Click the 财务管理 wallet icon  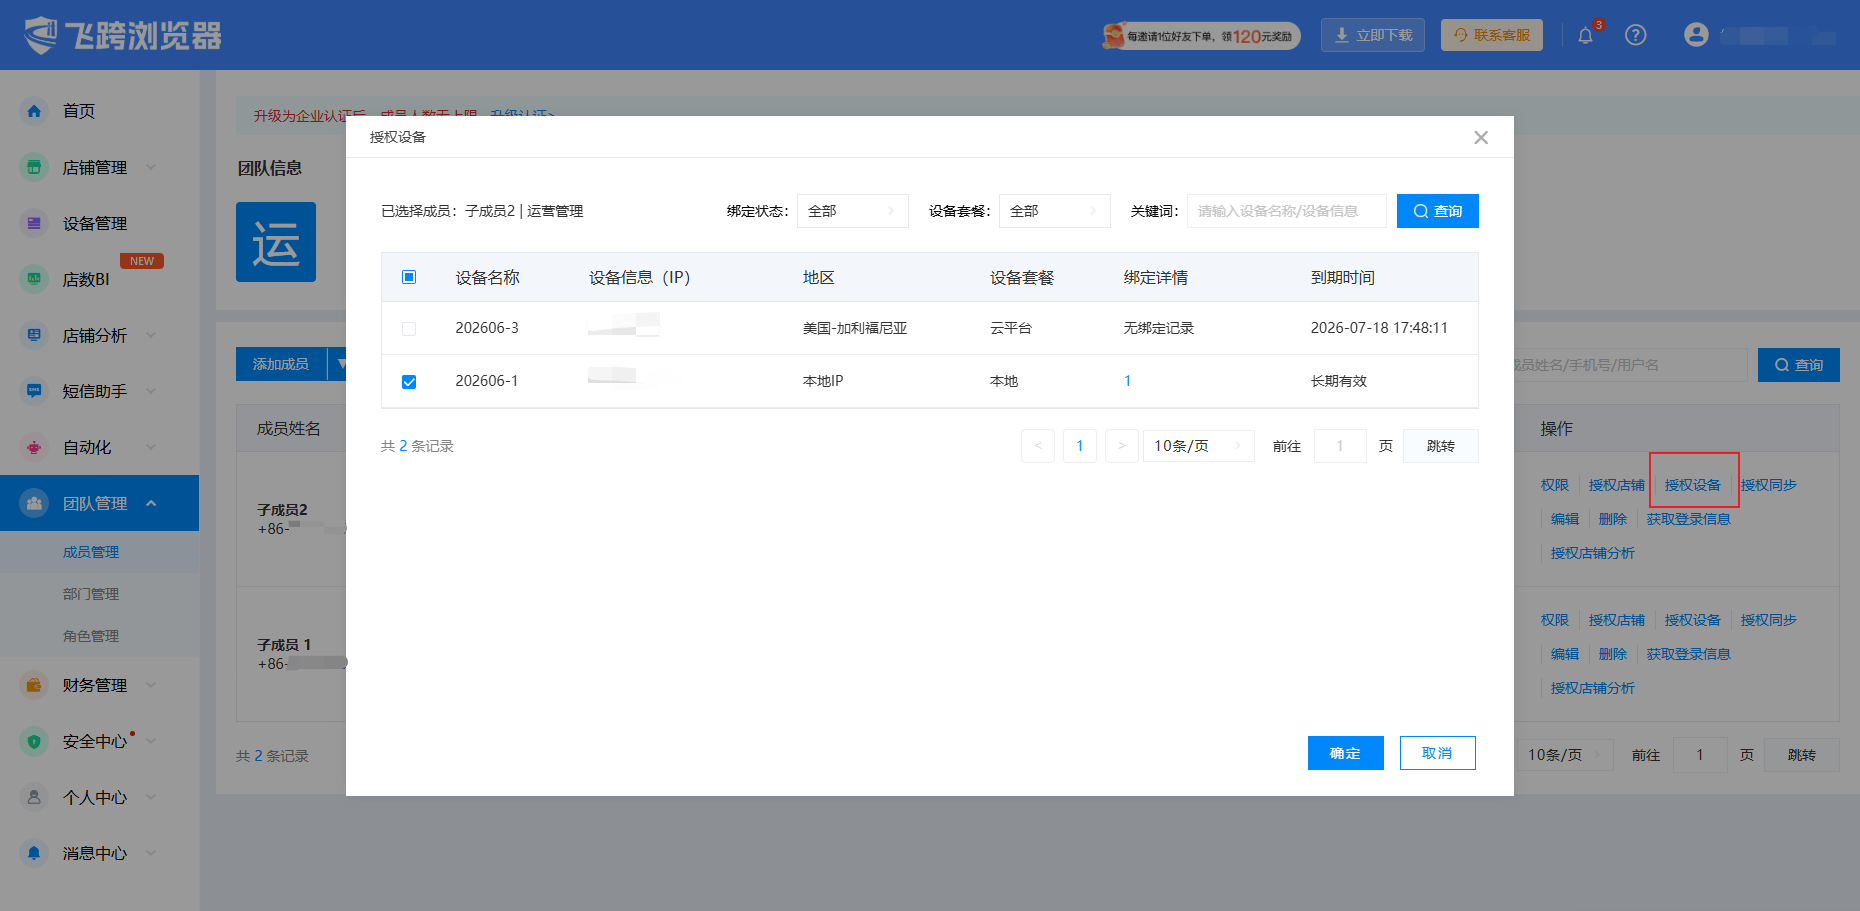coord(34,685)
